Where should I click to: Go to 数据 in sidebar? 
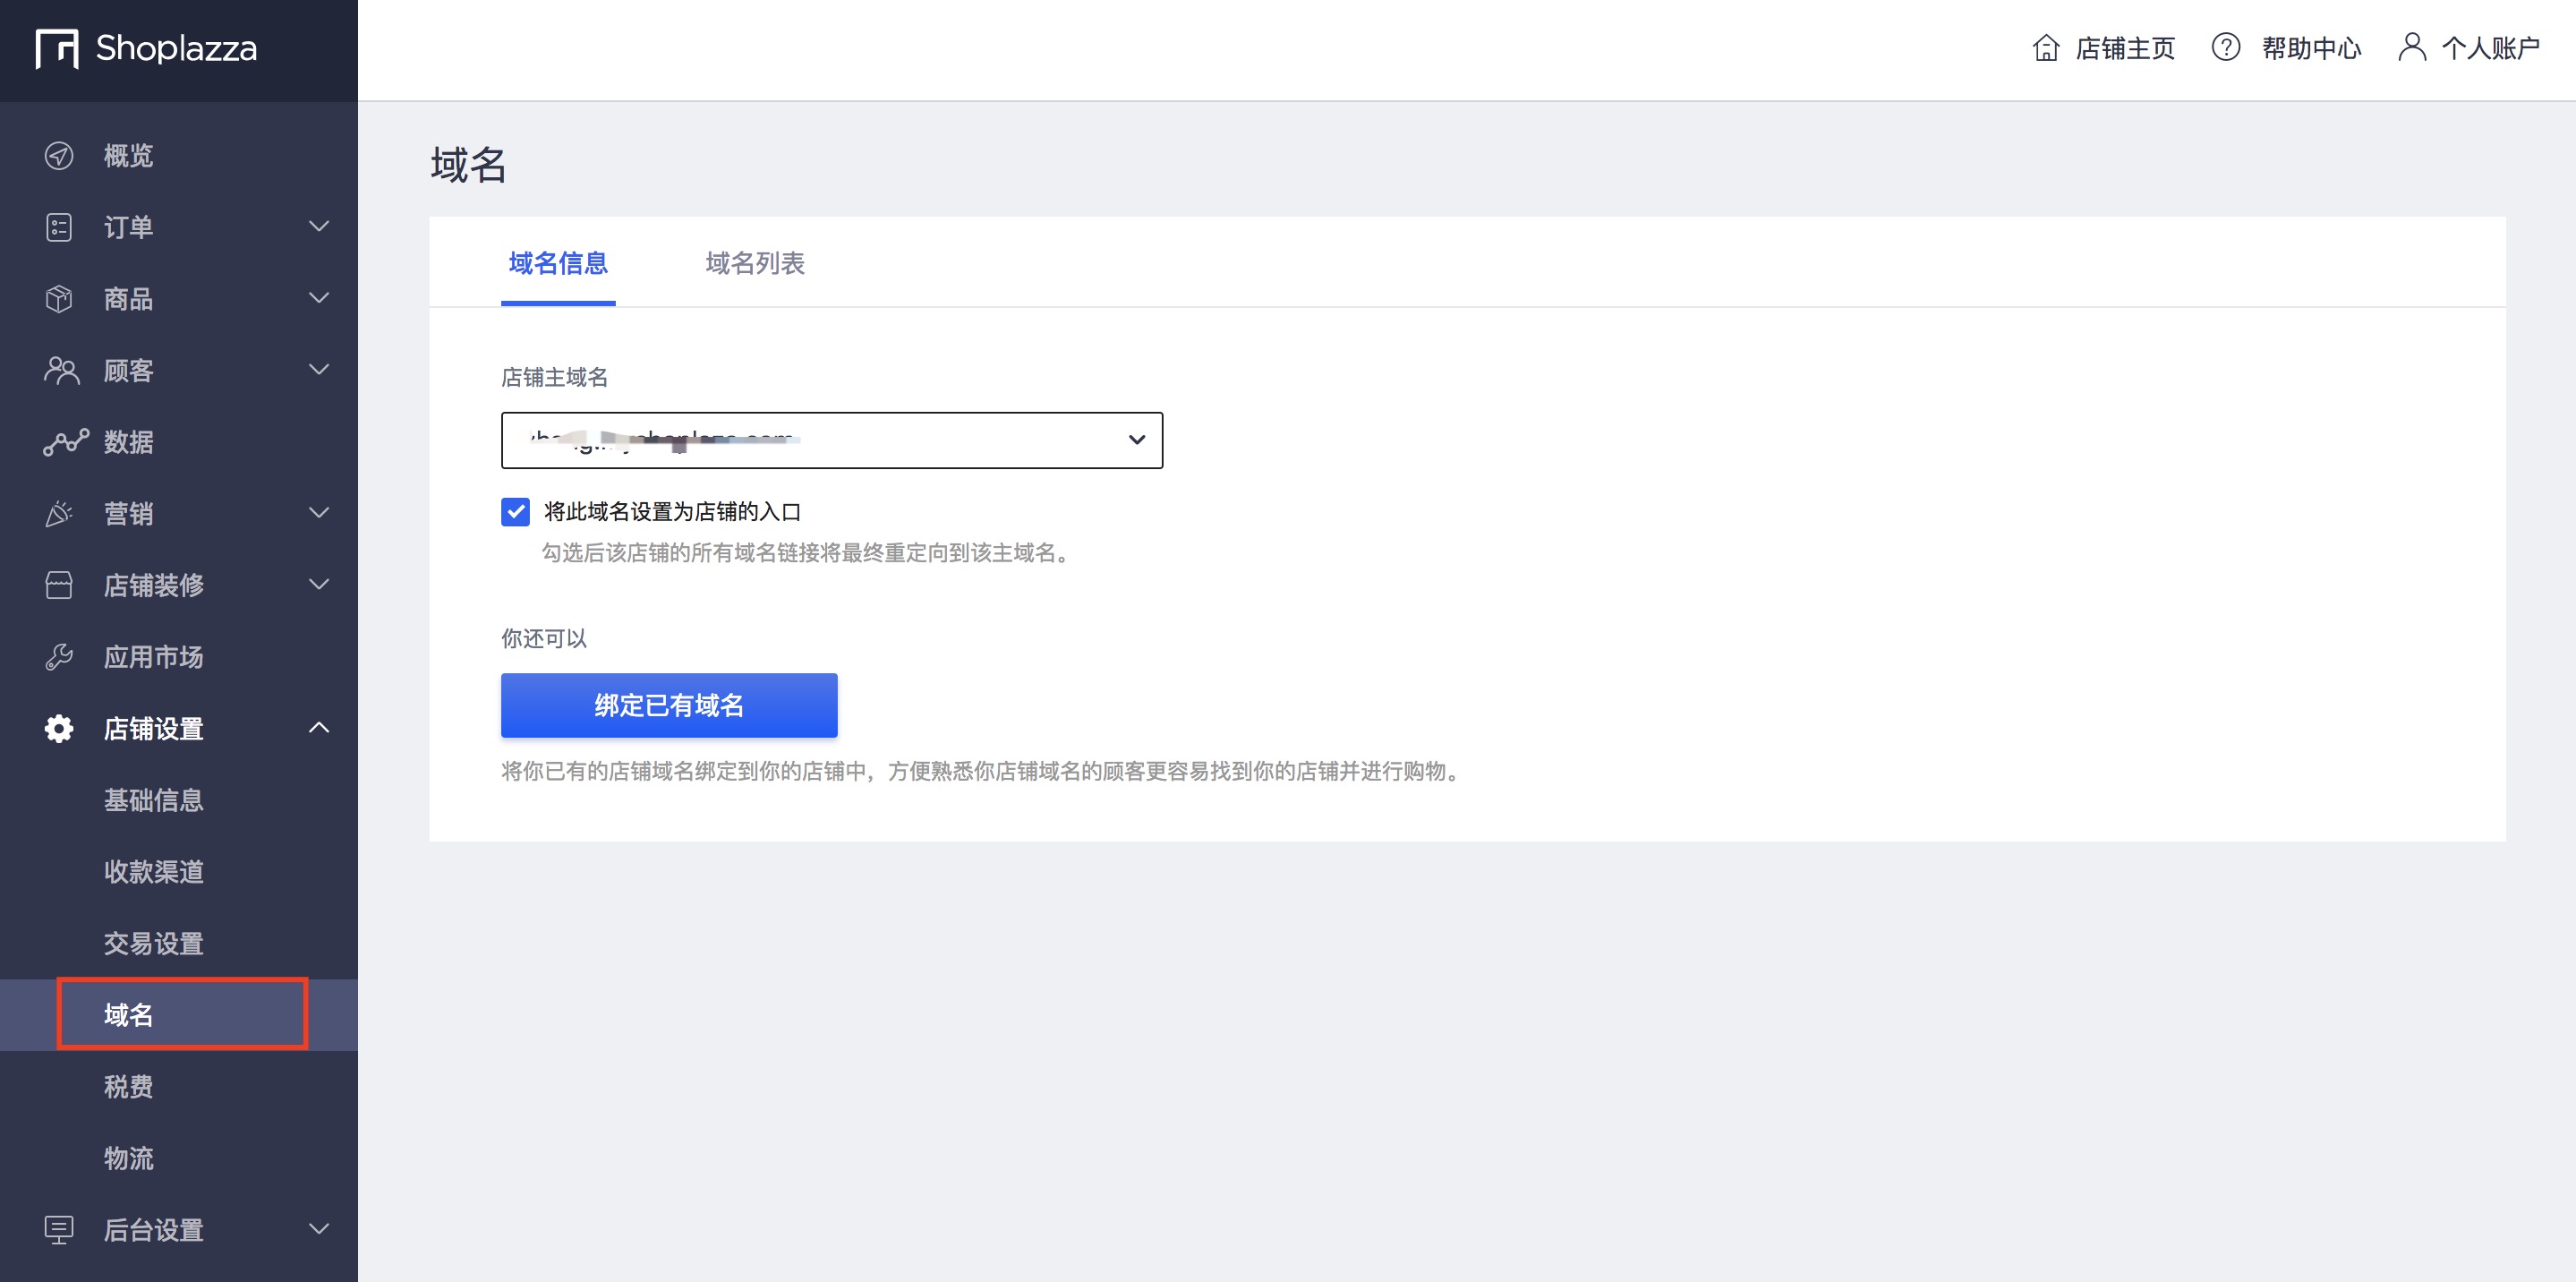(129, 442)
